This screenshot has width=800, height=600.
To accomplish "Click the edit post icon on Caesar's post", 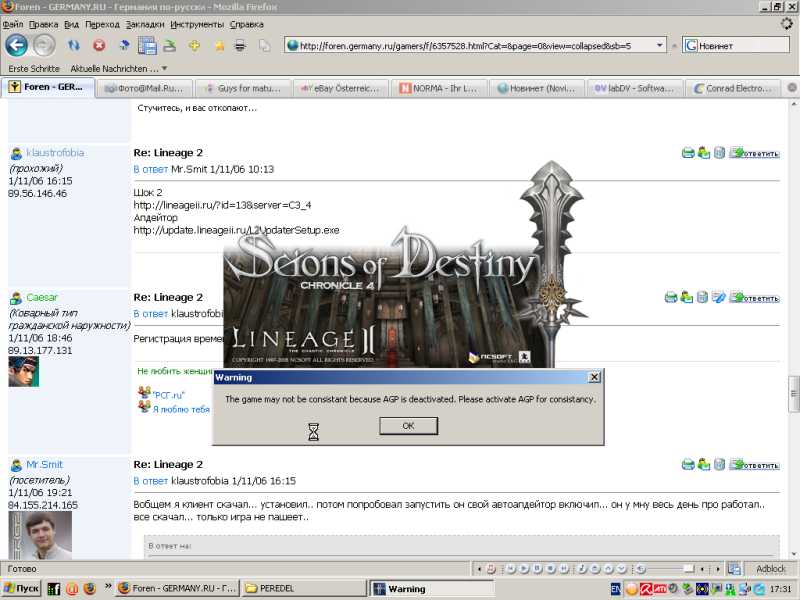I will [x=718, y=297].
